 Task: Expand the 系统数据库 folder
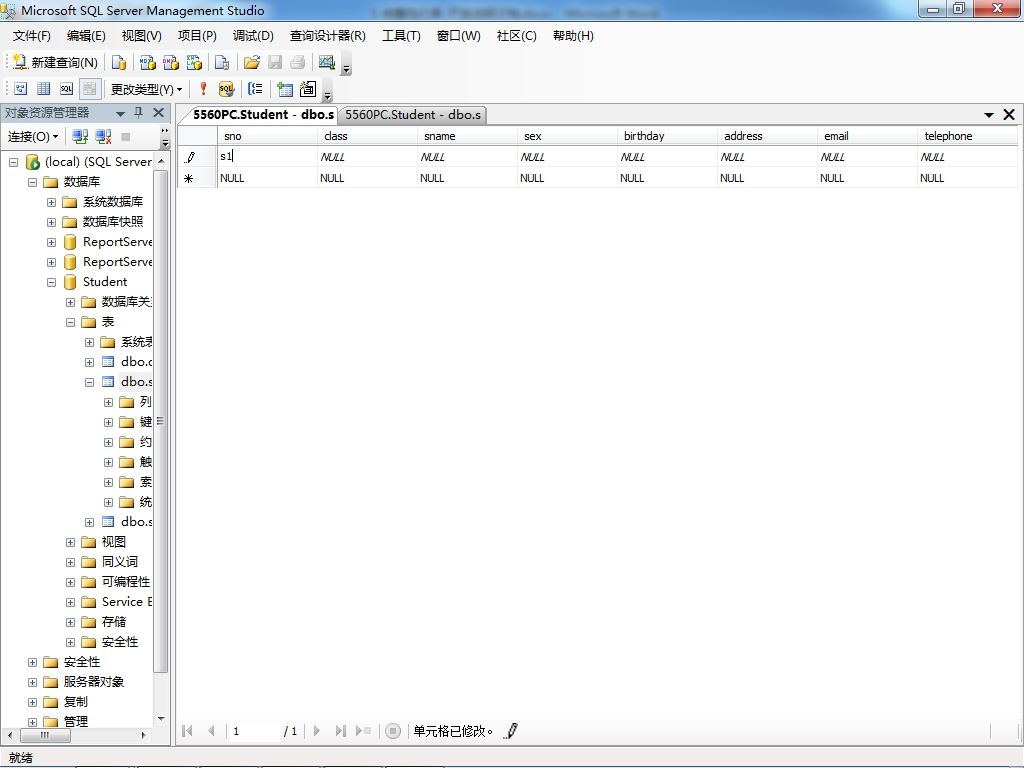tap(51, 202)
